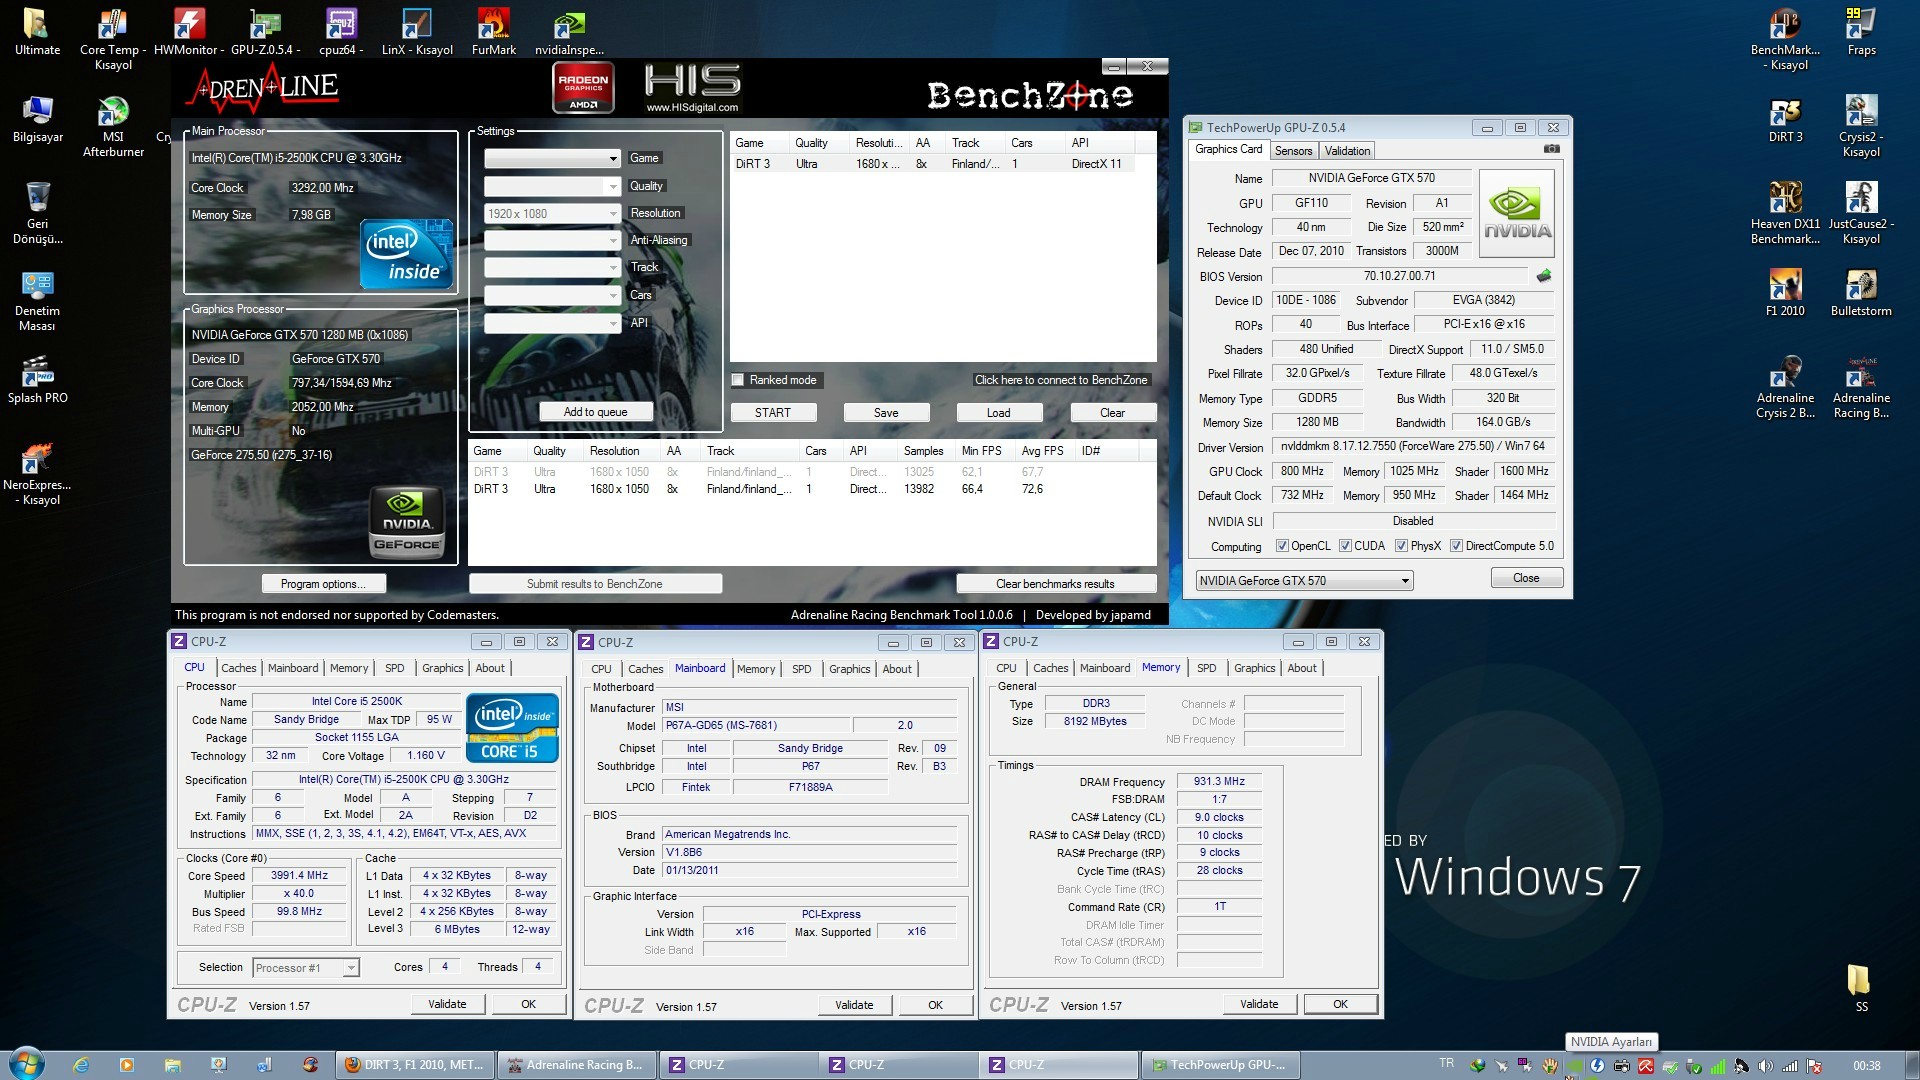This screenshot has width=1920, height=1080.
Task: Click the DRAM Frequency value field in CPU-Z Memory
Action: click(1215, 779)
